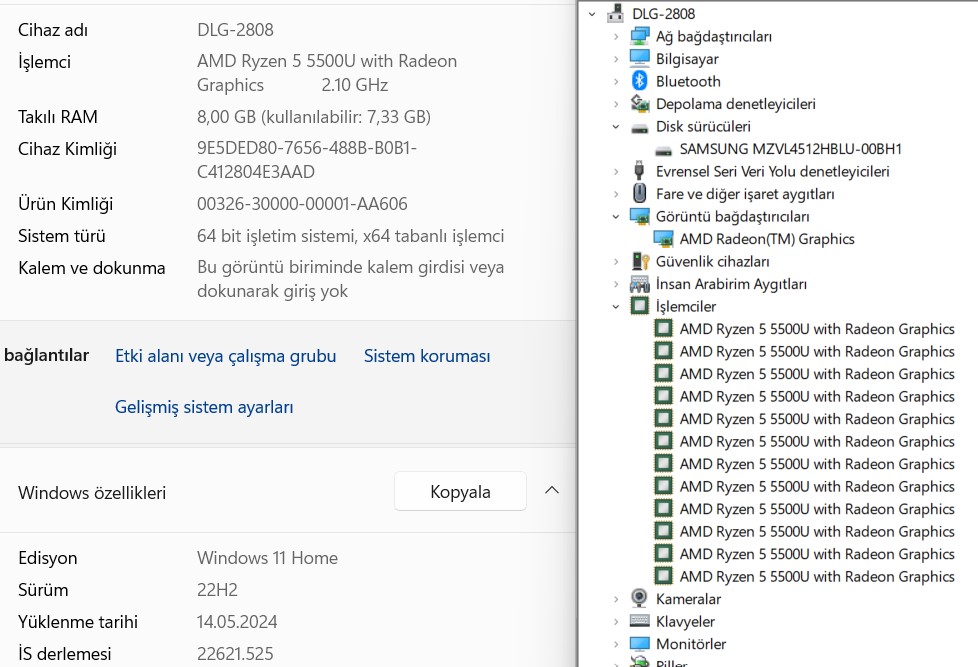Select SAMSUNG MZVL4512HBLU-00BH1 disk entry
The width and height of the screenshot is (978, 667).
(790, 149)
